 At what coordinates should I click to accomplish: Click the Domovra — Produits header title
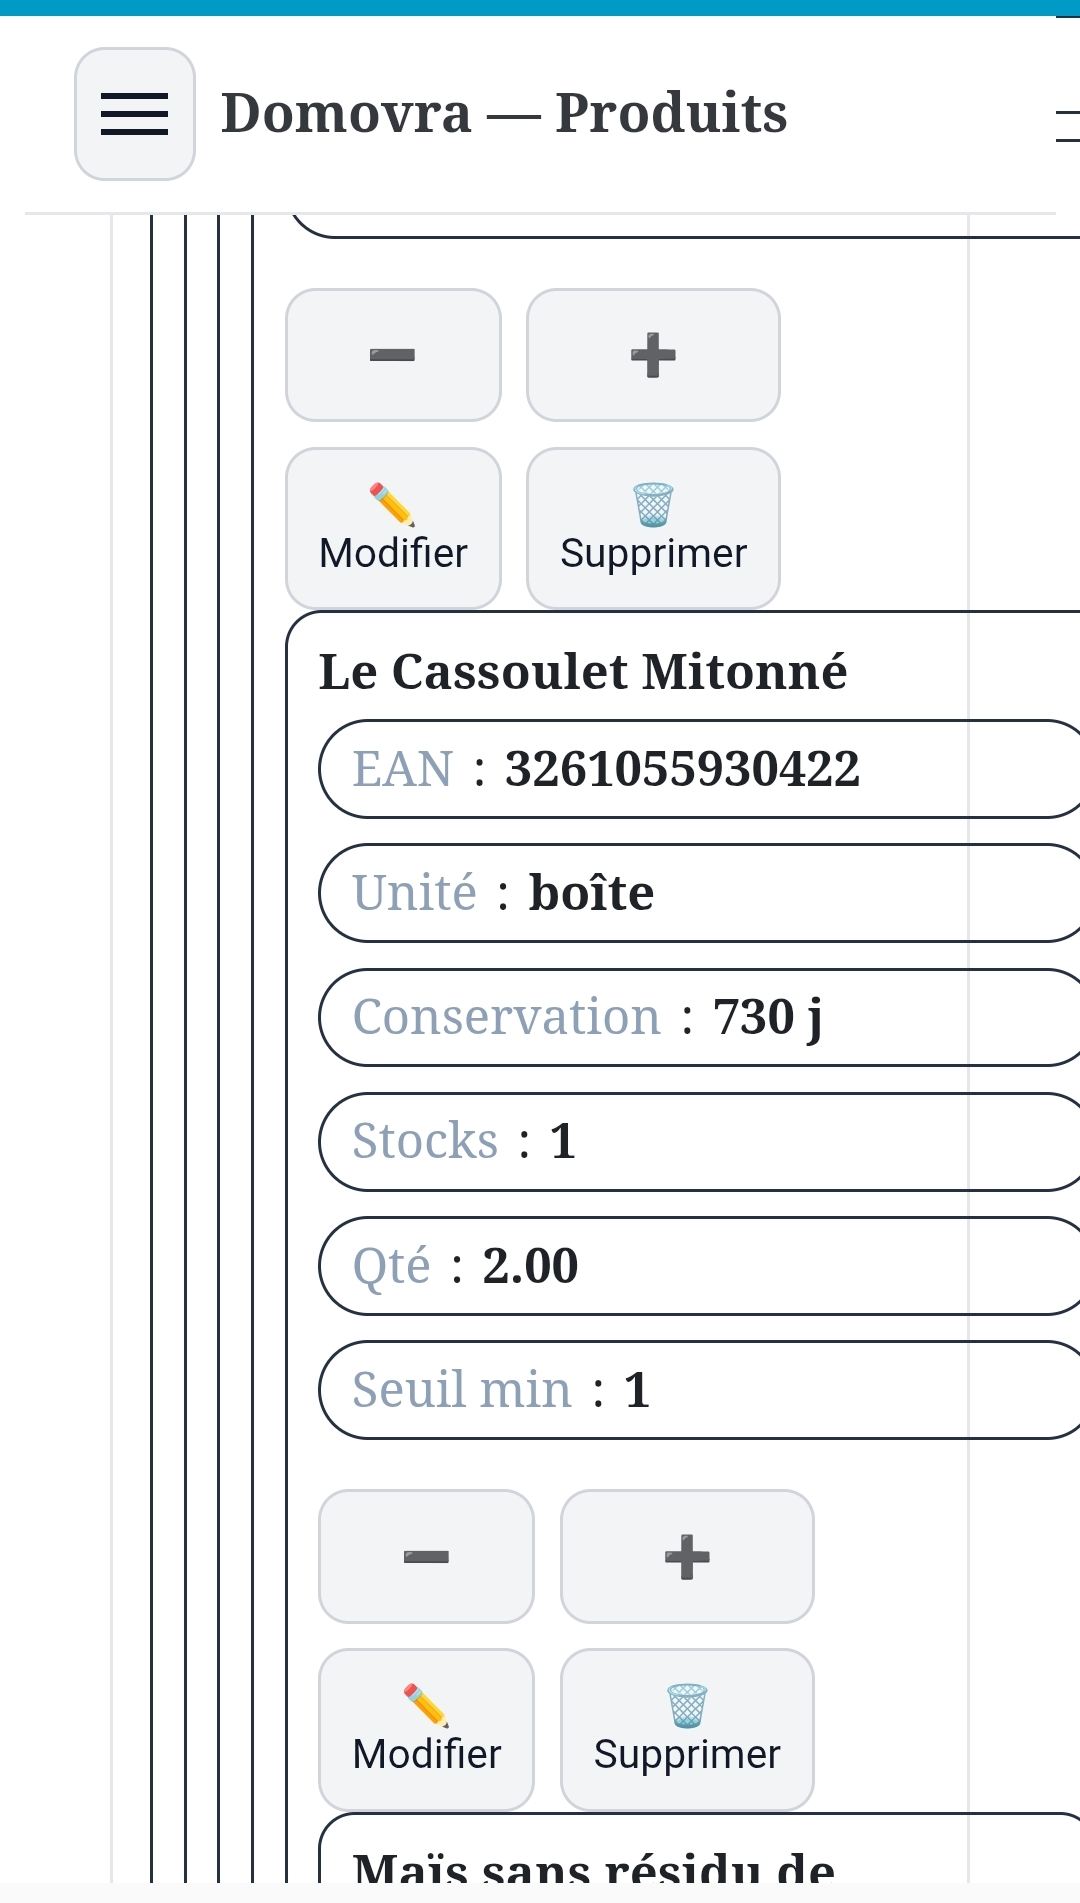(x=504, y=113)
